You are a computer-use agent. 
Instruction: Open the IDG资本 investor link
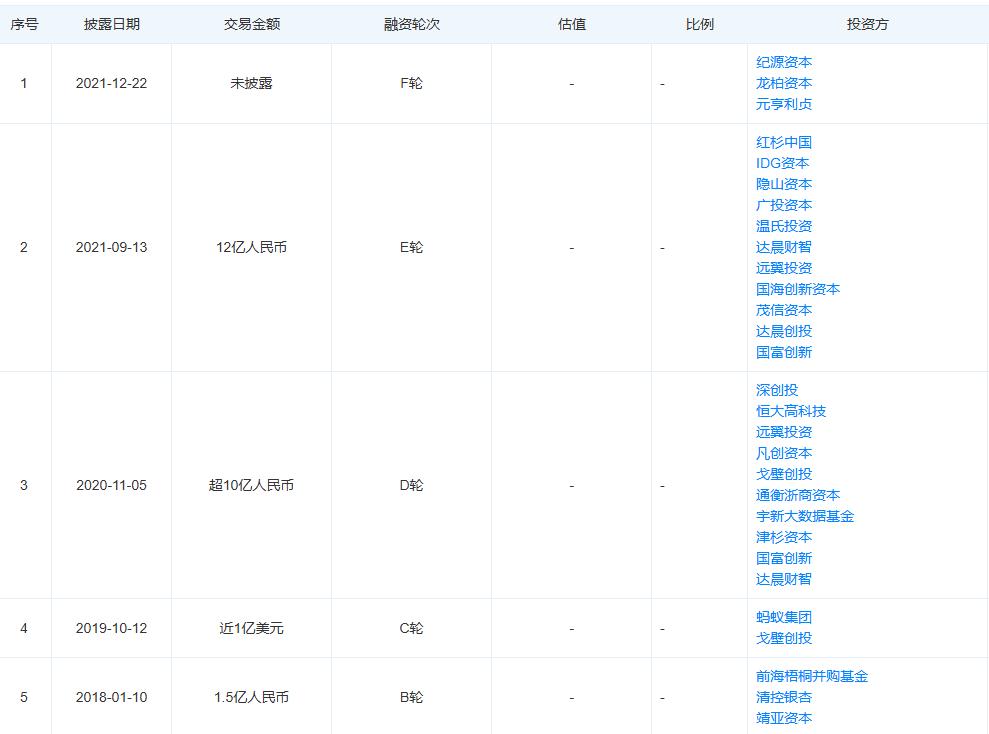[783, 163]
